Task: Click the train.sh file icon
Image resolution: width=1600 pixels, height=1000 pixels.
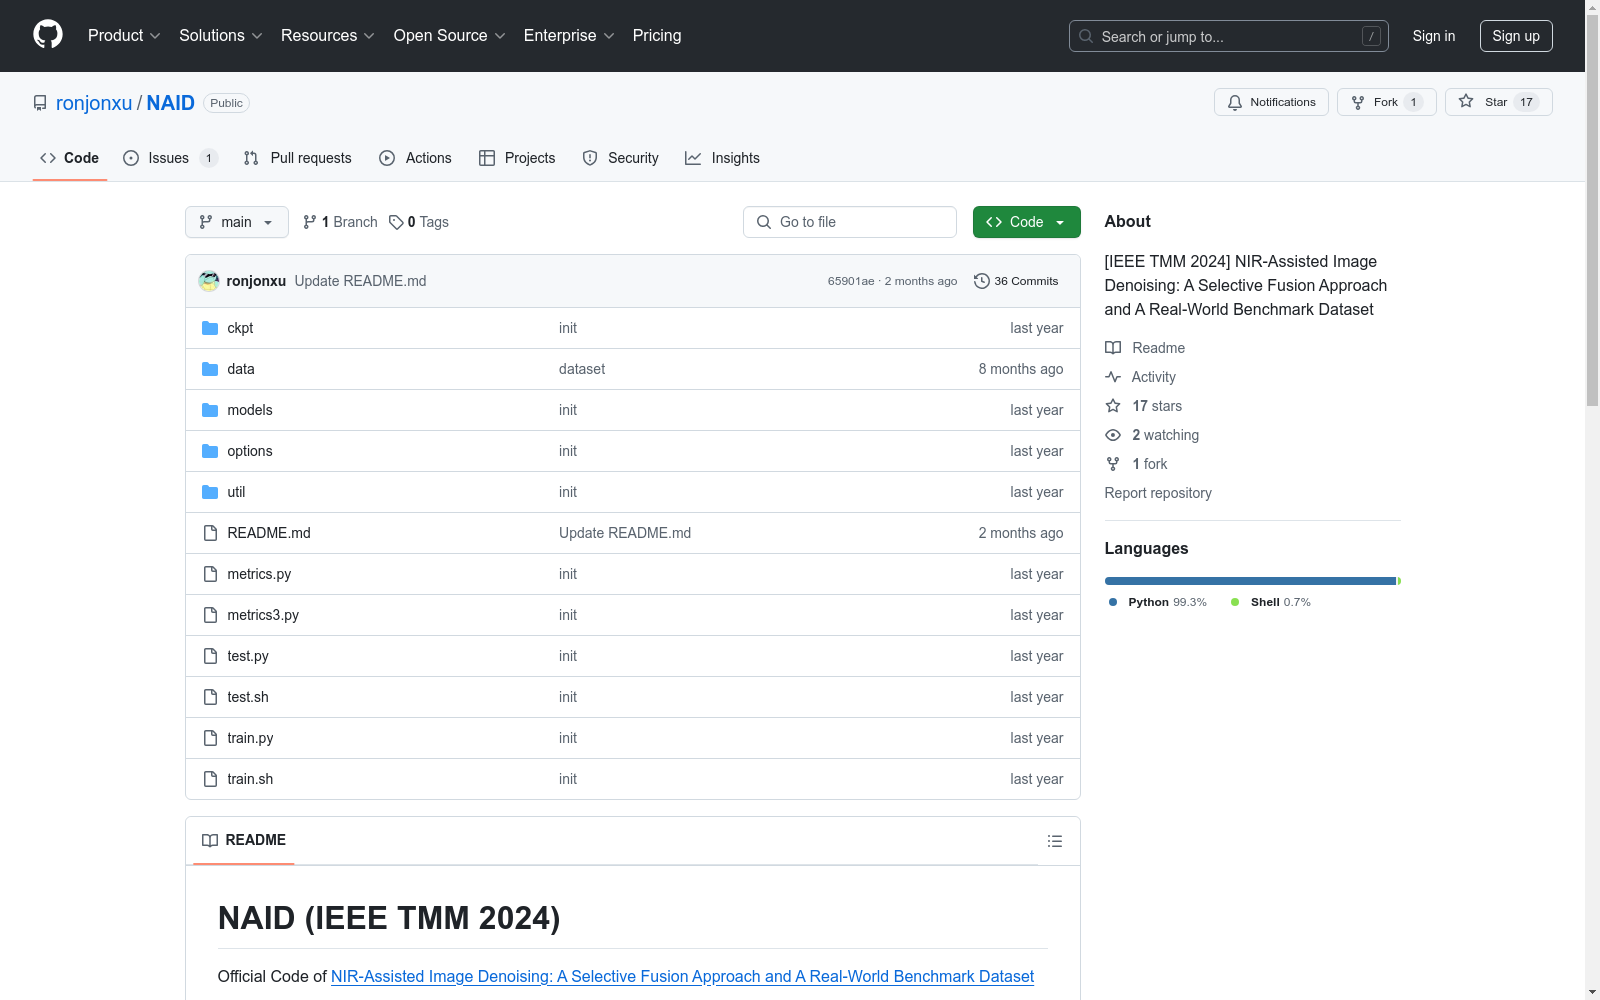Action: pyautogui.click(x=210, y=779)
